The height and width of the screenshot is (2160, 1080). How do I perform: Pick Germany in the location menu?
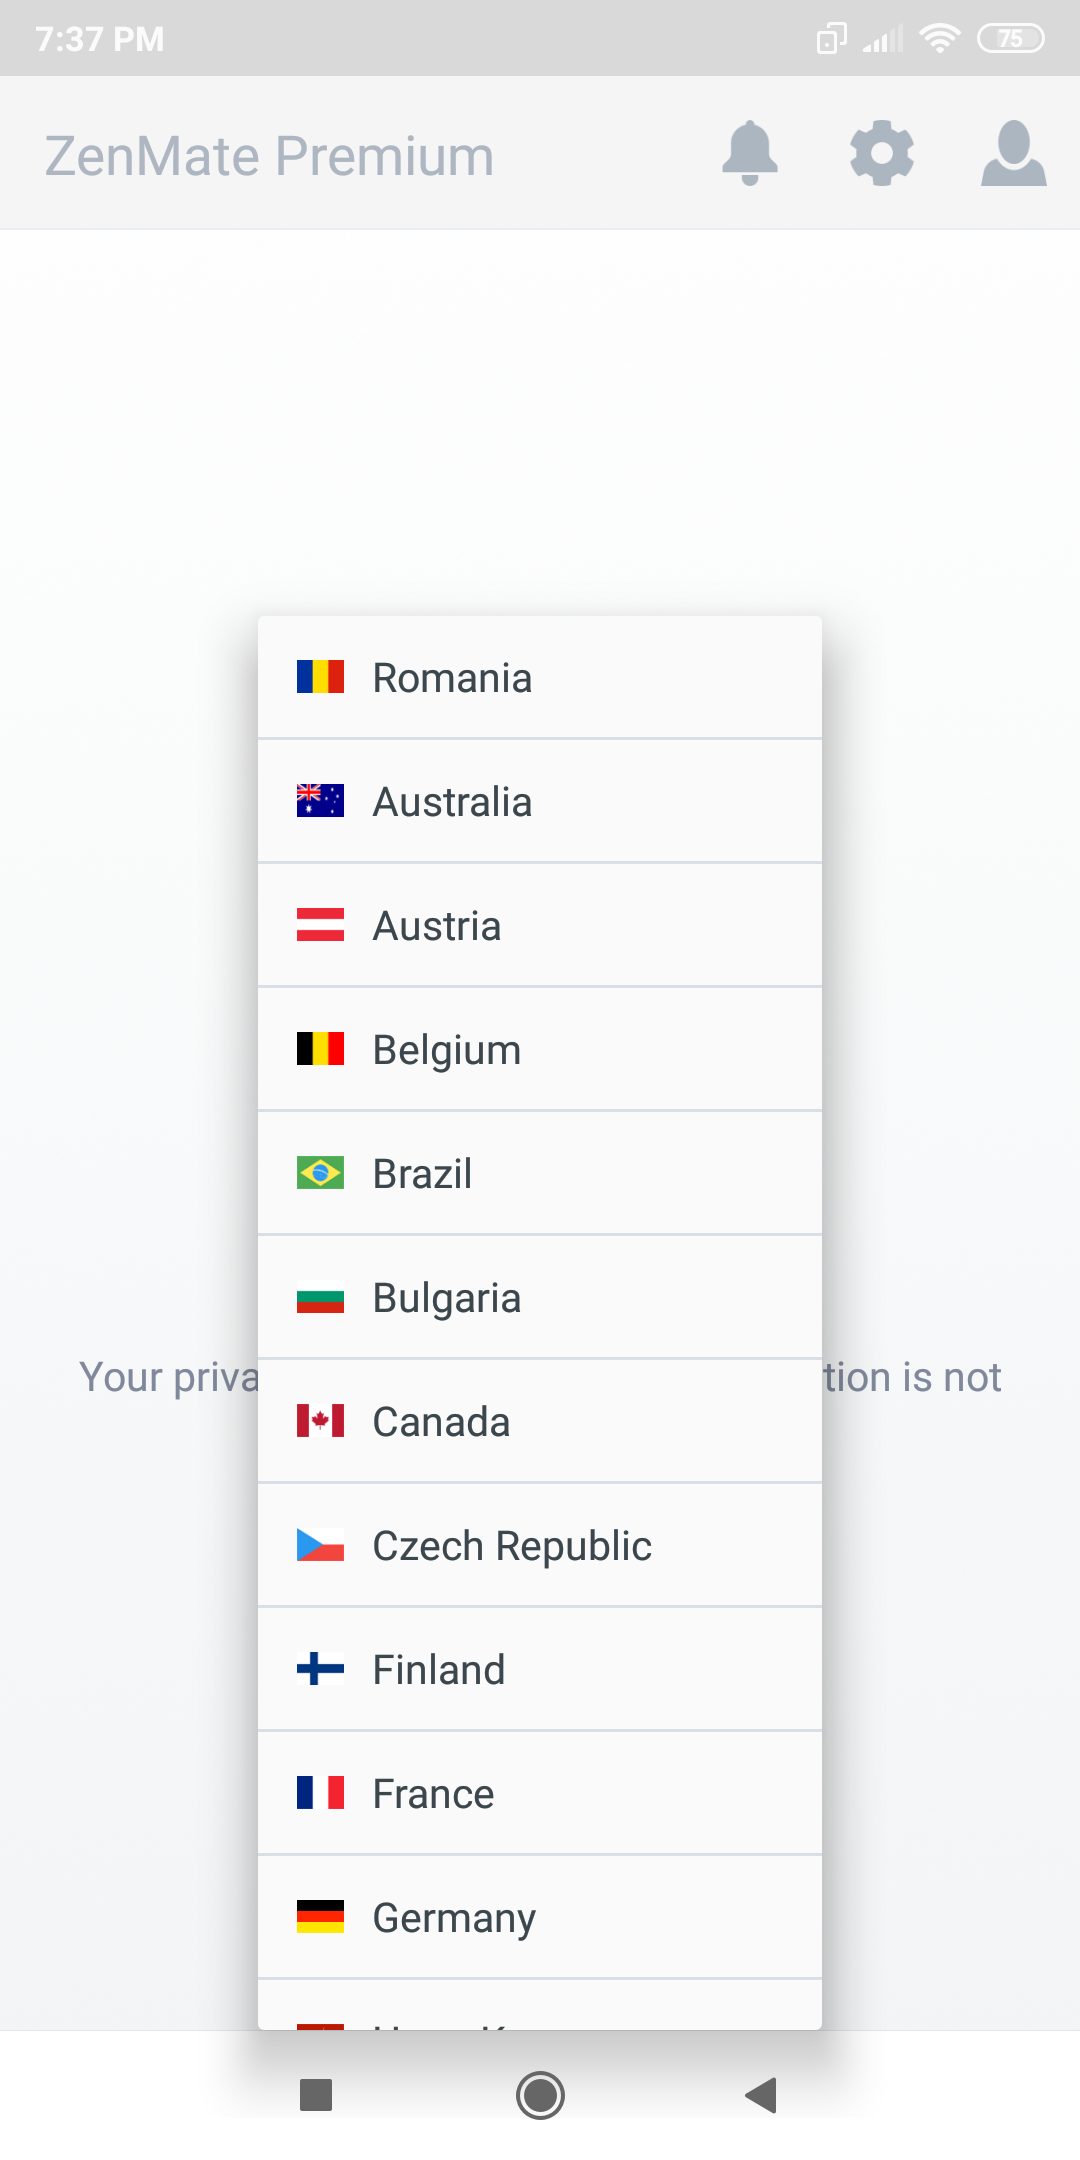(x=540, y=1918)
